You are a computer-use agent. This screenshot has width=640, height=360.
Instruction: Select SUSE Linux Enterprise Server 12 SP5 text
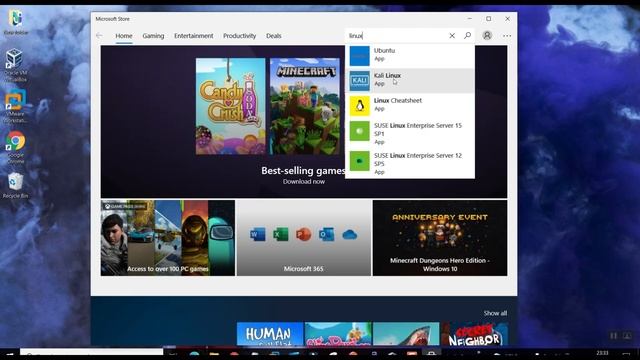(x=418, y=159)
